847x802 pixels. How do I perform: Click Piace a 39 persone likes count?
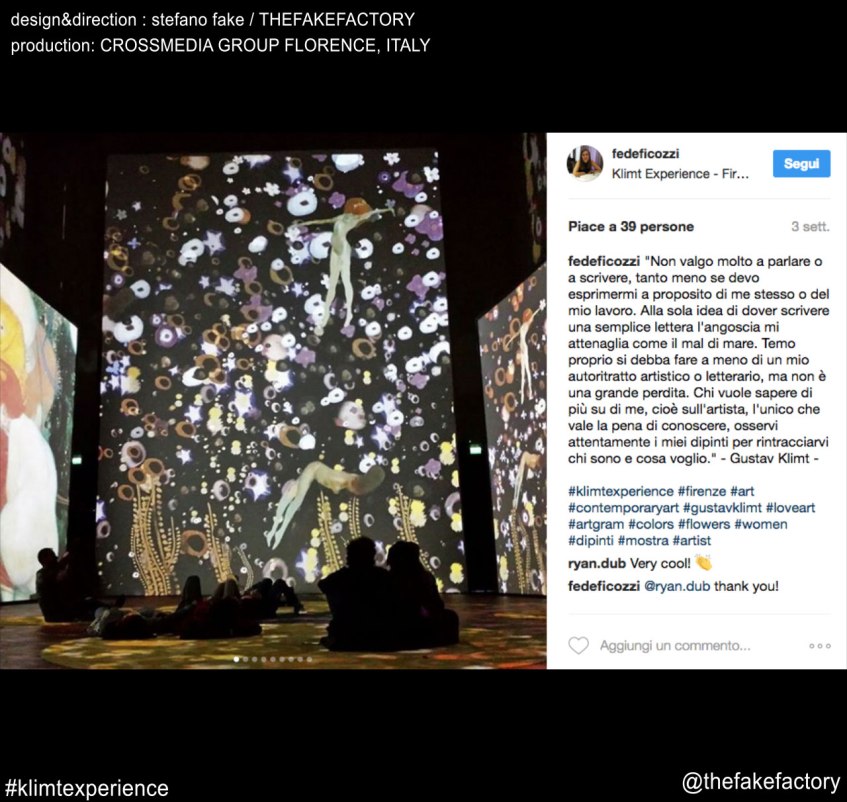[631, 226]
